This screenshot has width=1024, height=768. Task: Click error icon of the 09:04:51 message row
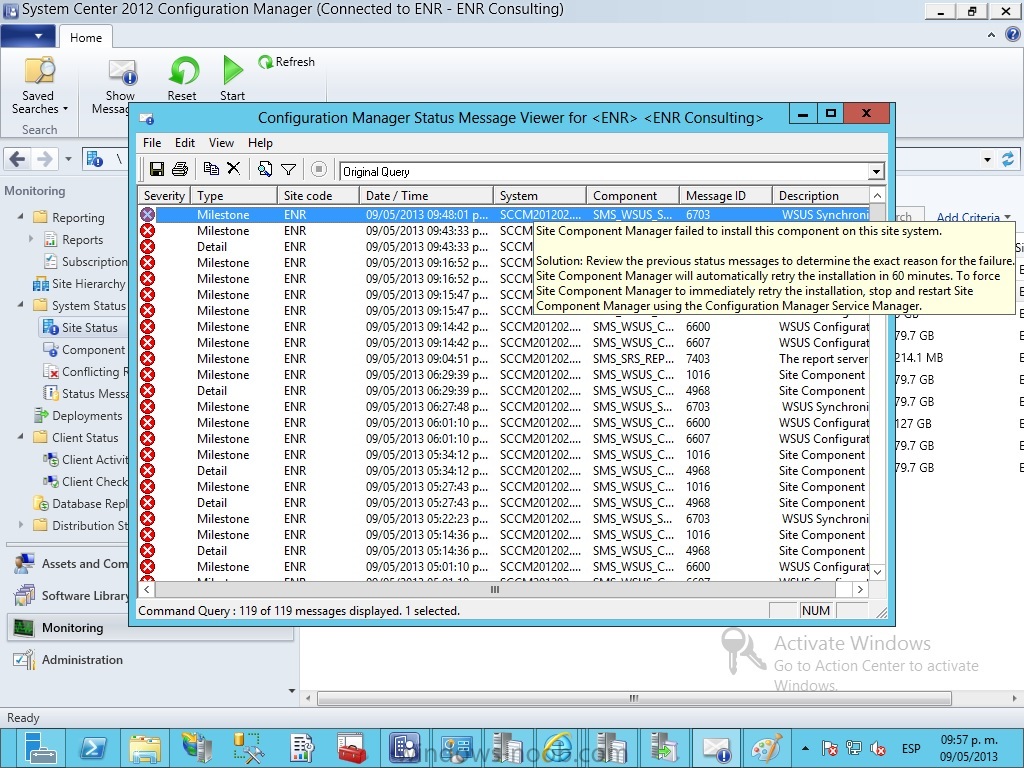click(x=148, y=359)
